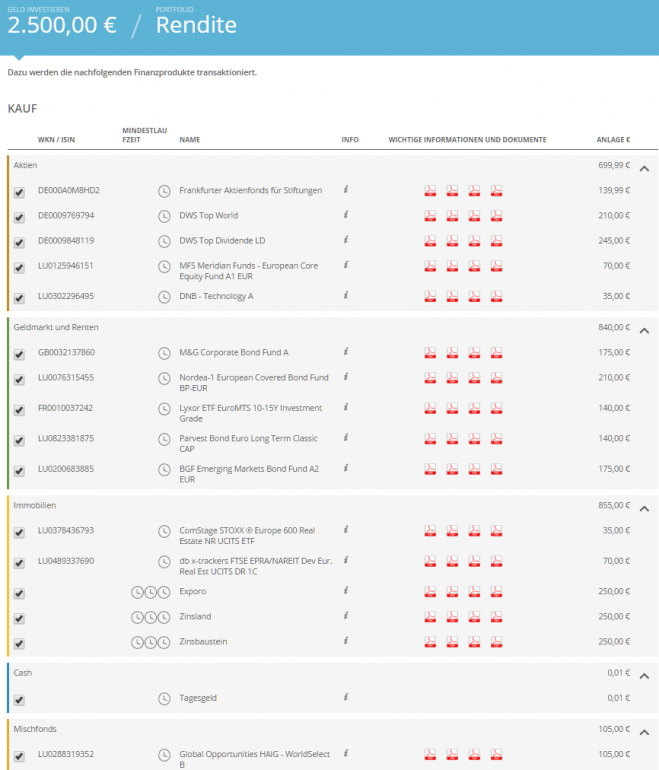
Task: Open third PDF document for Zinsland
Action: (474, 616)
